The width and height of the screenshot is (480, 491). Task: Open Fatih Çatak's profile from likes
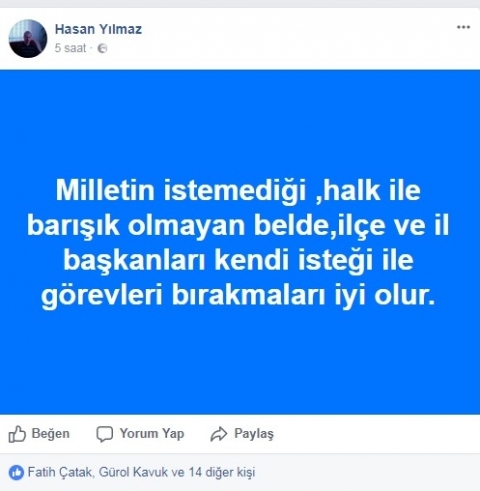[60, 472]
